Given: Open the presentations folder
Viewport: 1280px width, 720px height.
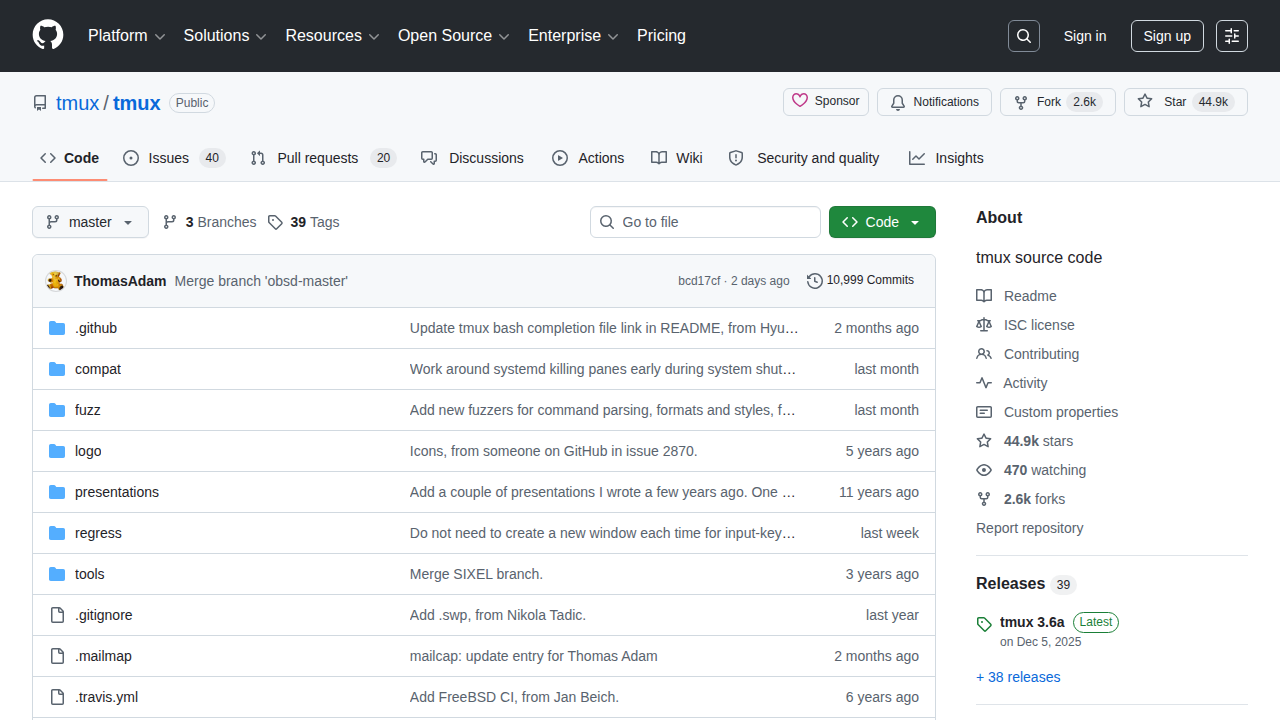Looking at the screenshot, I should [x=117, y=492].
